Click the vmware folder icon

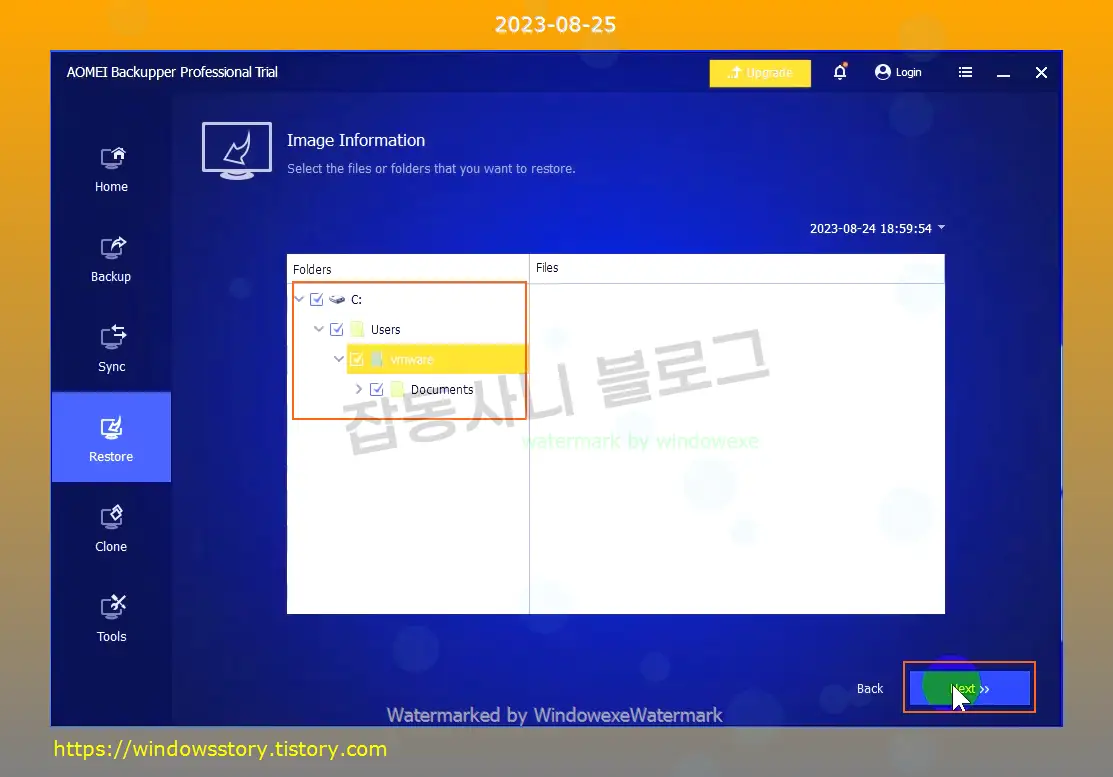point(377,359)
